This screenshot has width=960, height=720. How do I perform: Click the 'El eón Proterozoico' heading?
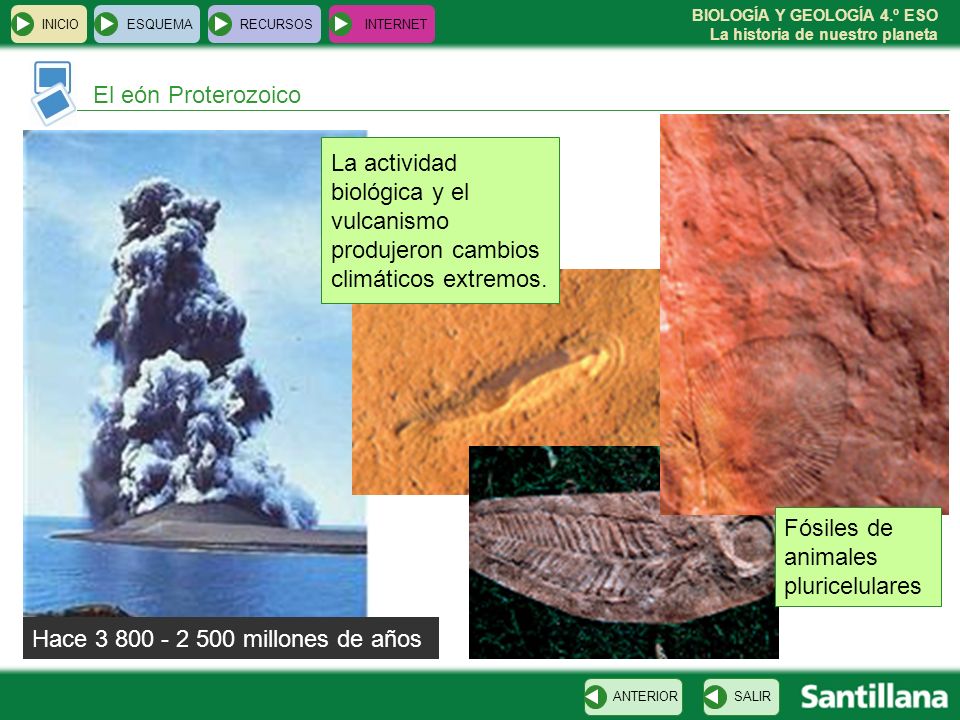197,95
